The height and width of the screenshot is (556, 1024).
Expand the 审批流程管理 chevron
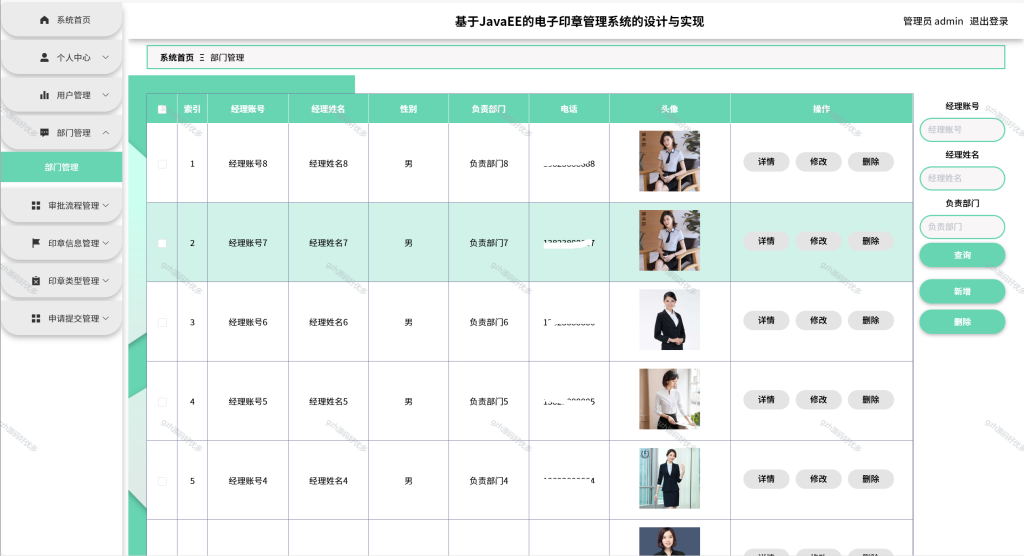tap(106, 206)
